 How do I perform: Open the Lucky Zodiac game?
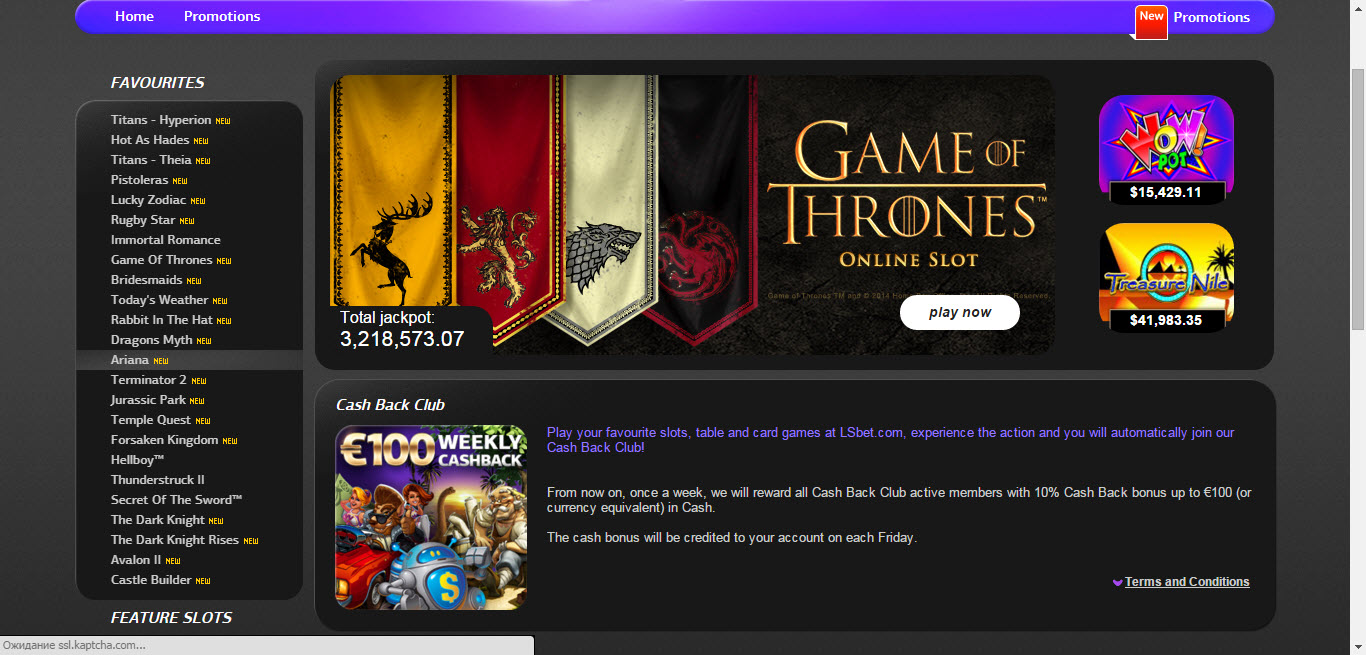(x=149, y=200)
